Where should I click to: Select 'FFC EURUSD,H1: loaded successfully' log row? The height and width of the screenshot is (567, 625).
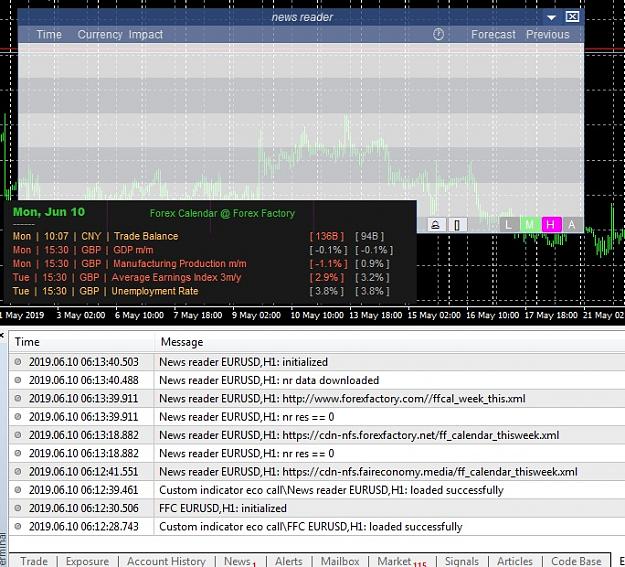pyautogui.click(x=317, y=527)
